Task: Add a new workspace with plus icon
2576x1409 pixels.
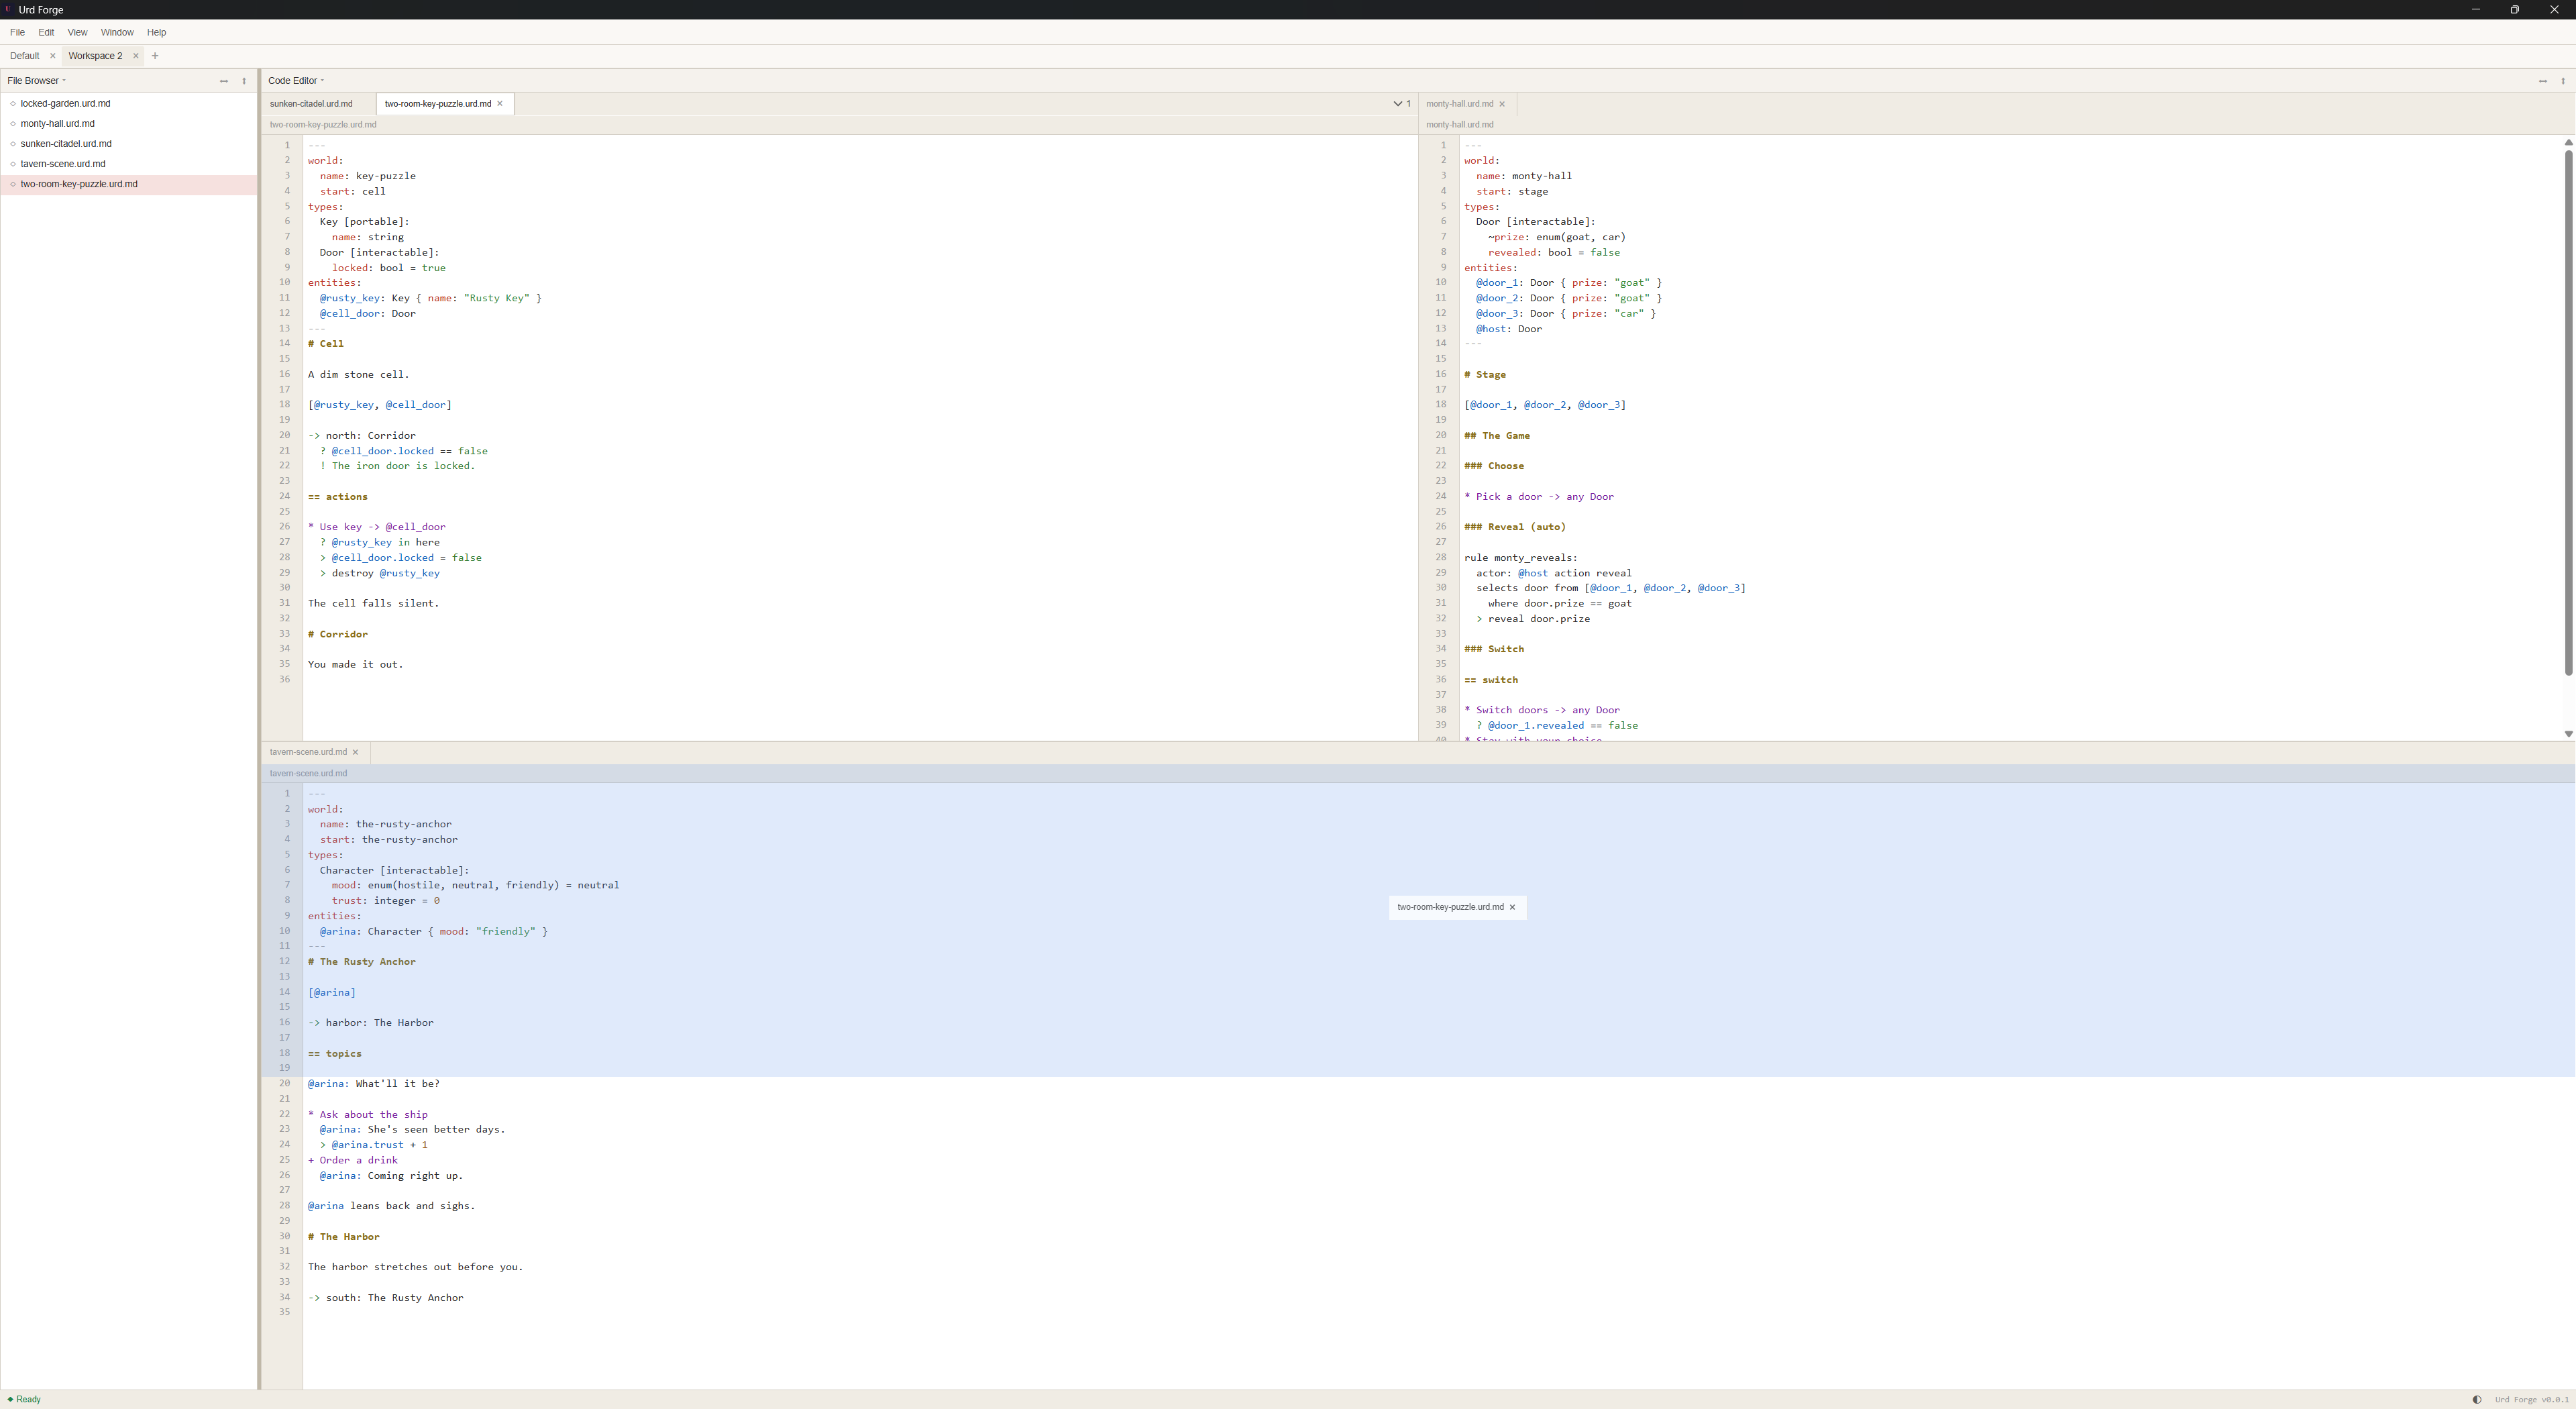Action: pyautogui.click(x=155, y=56)
